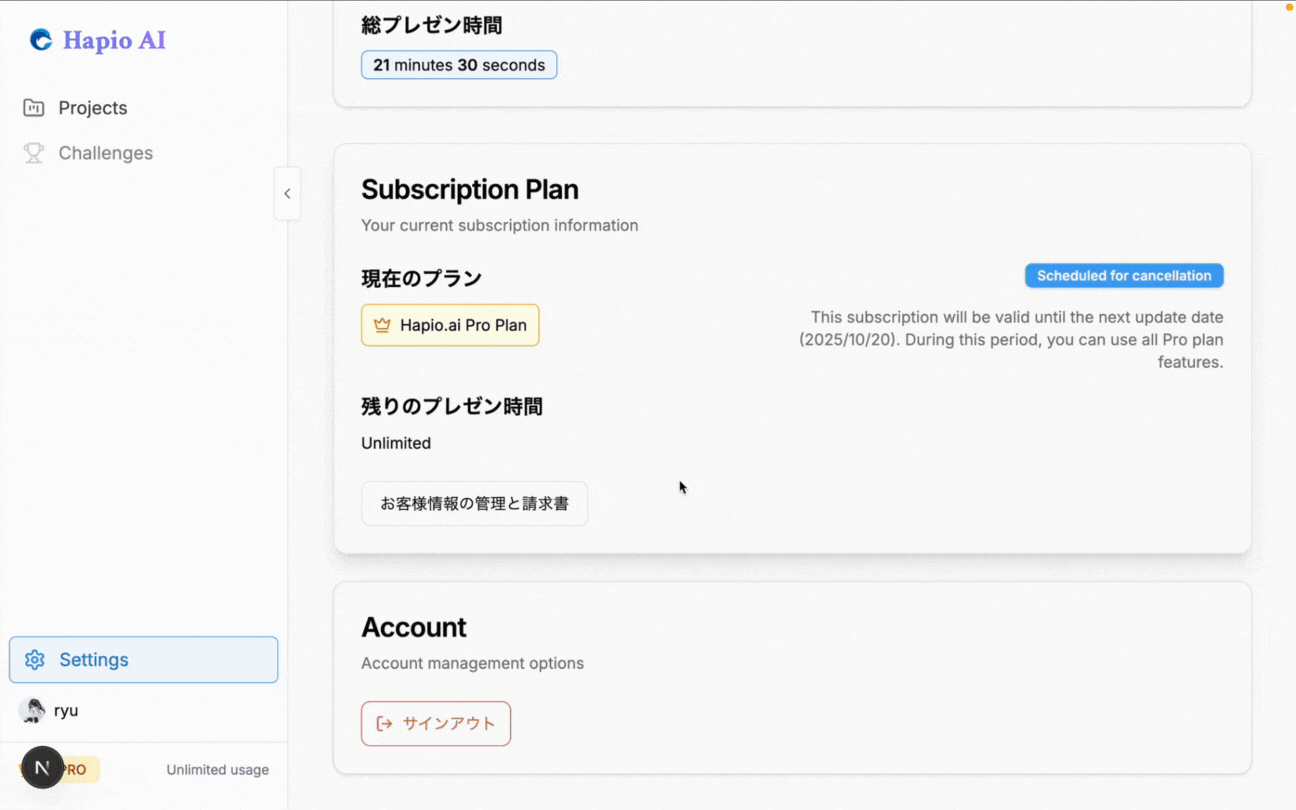Click the Challenges trophy icon

point(34,153)
